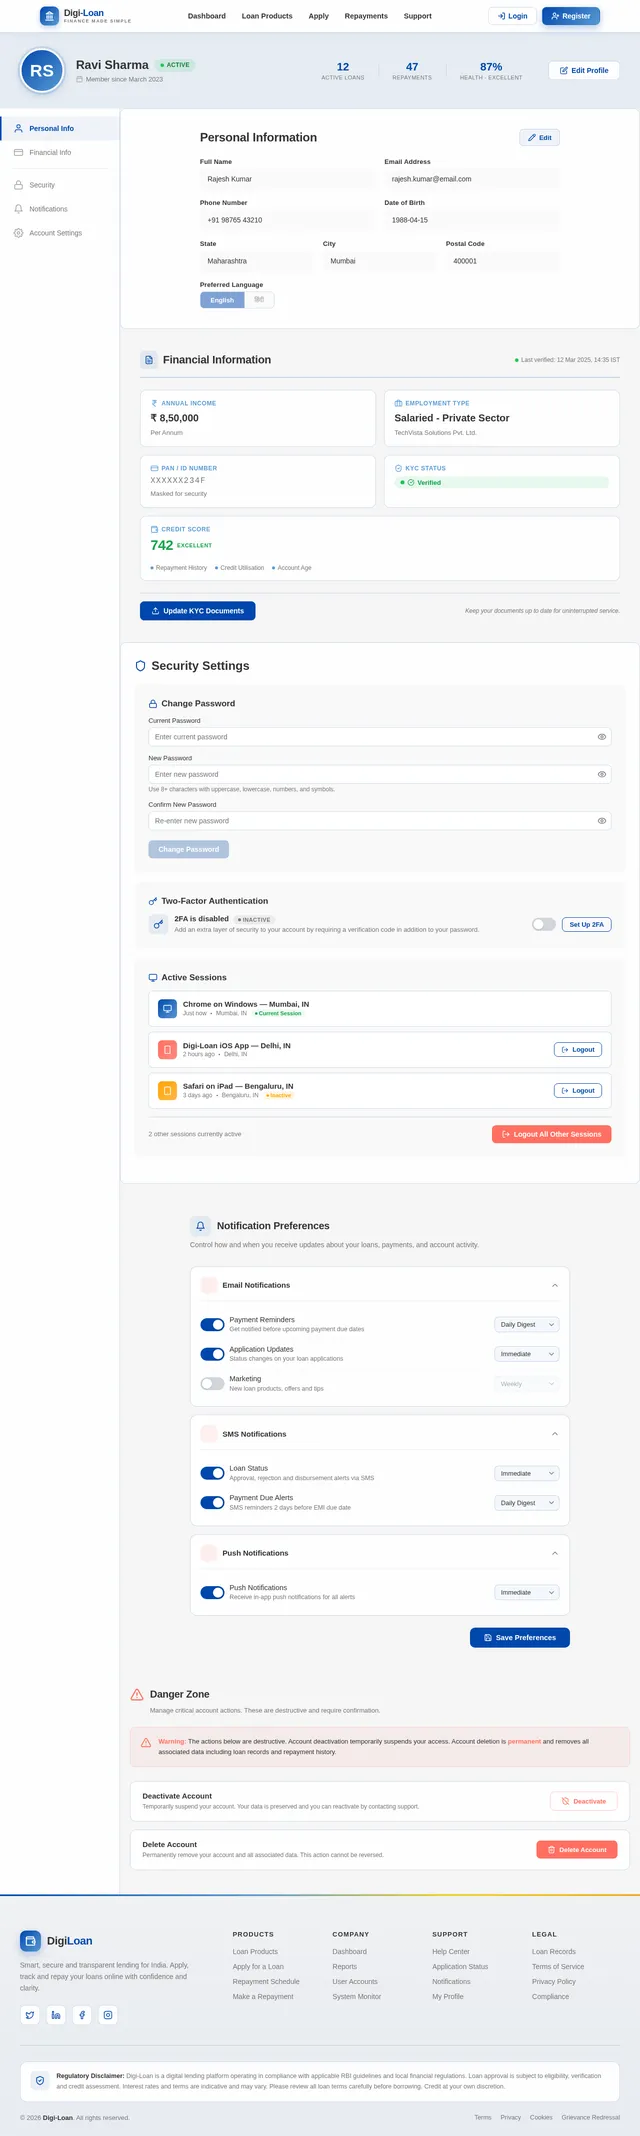Click the Change Password lock icon
The image size is (640, 2136).
coord(153,704)
